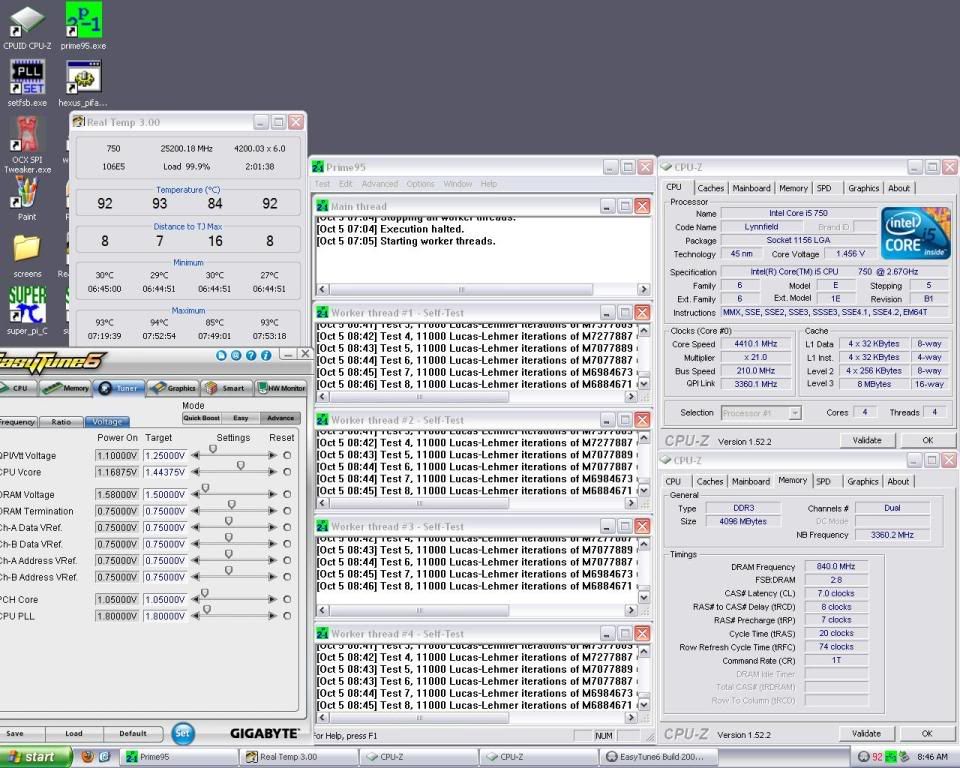Open the Test menu in Prime95
The width and height of the screenshot is (960, 768).
pos(322,184)
